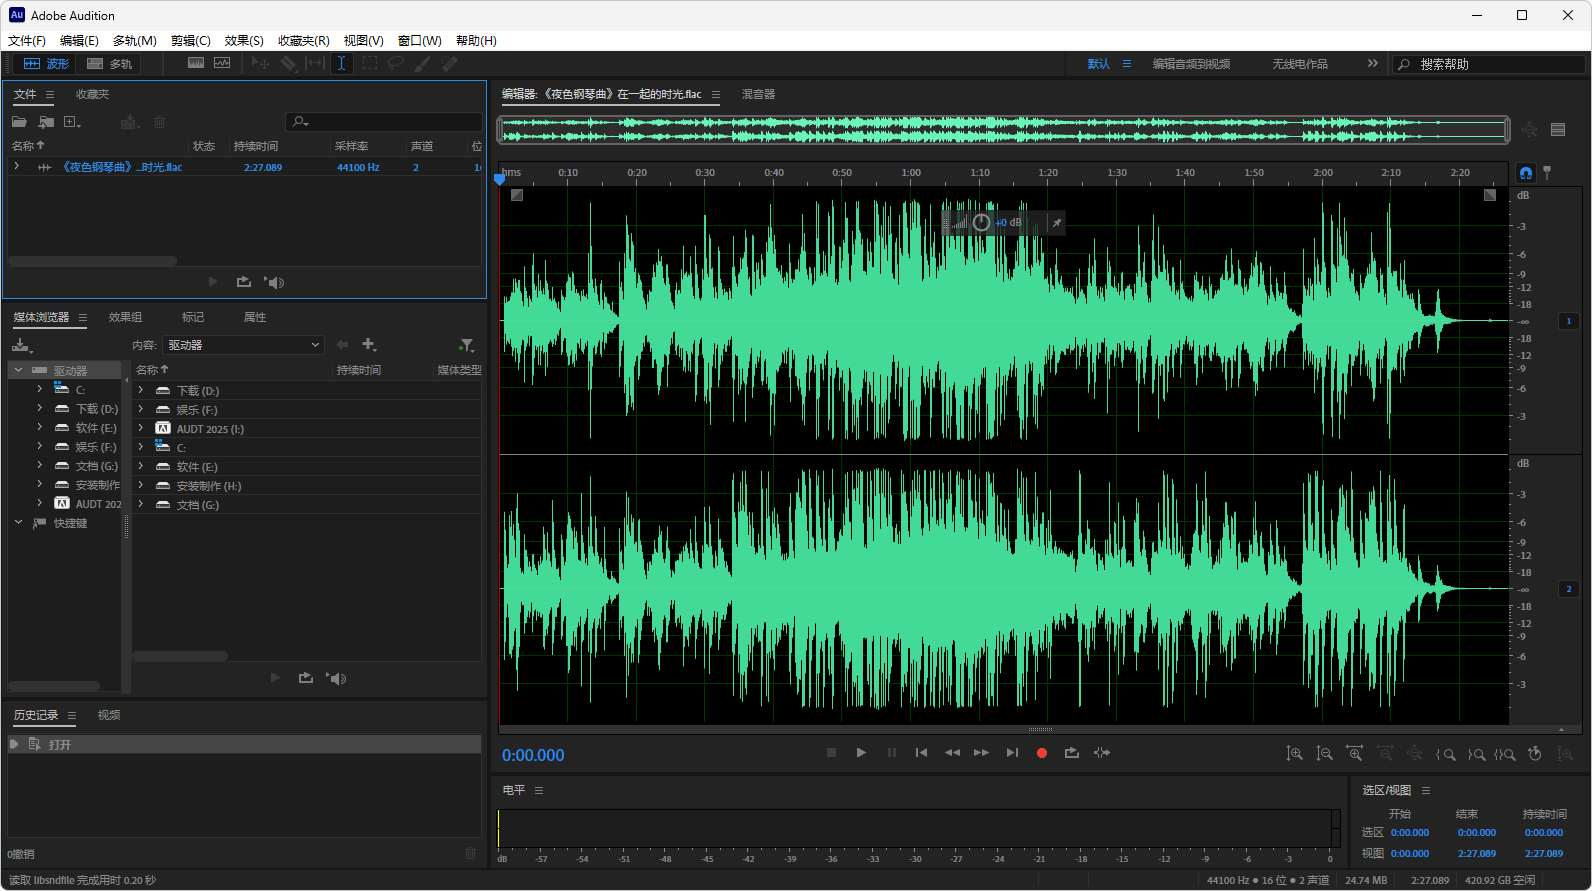1592x891 pixels.
Task: Click the Open File folder icon
Action: coord(19,122)
